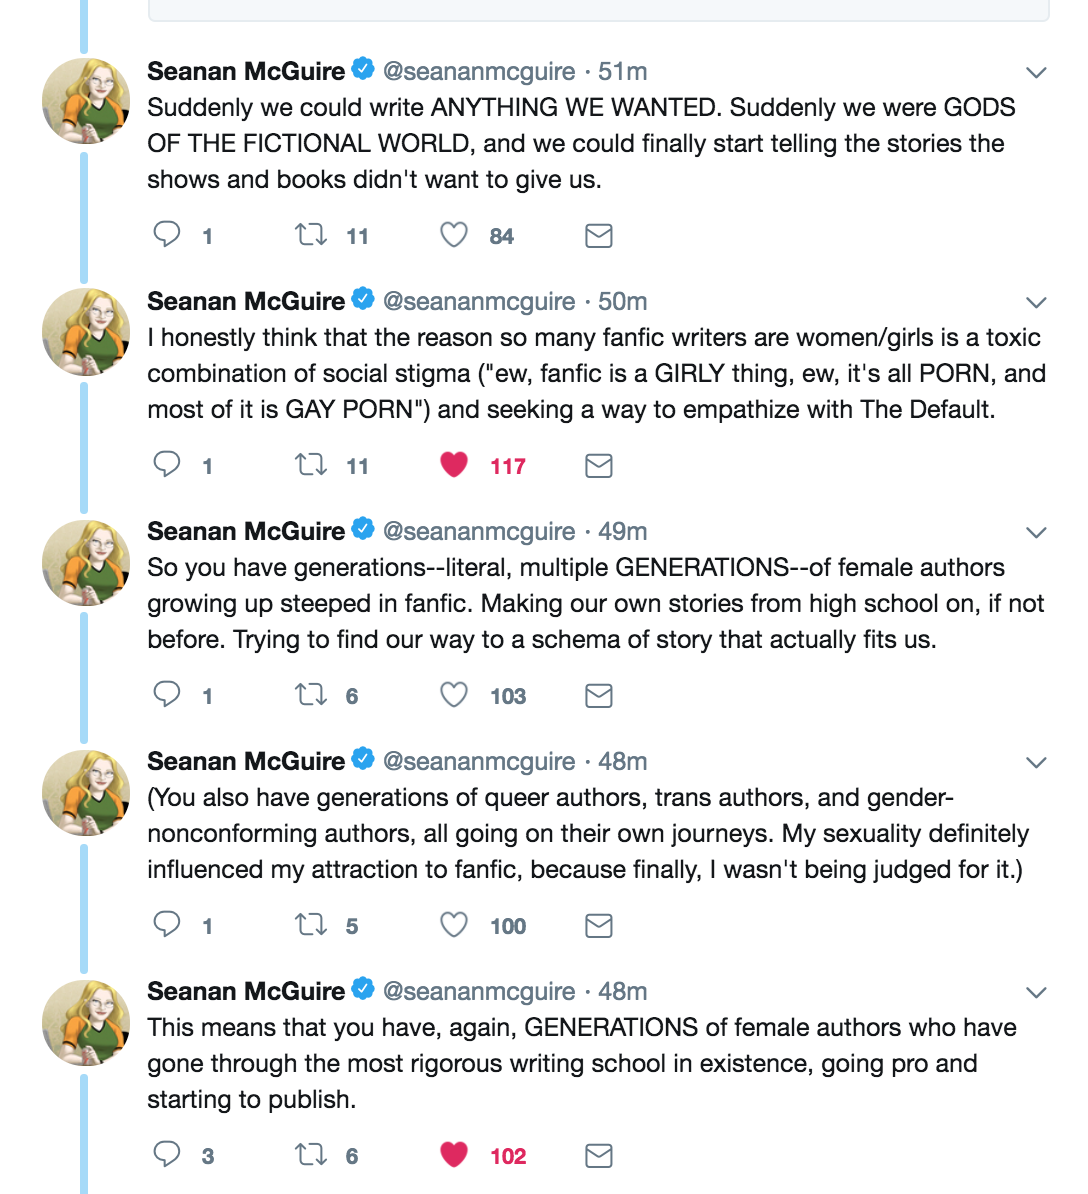
Task: Reply to the 51m tweet about GODS
Action: click(167, 235)
